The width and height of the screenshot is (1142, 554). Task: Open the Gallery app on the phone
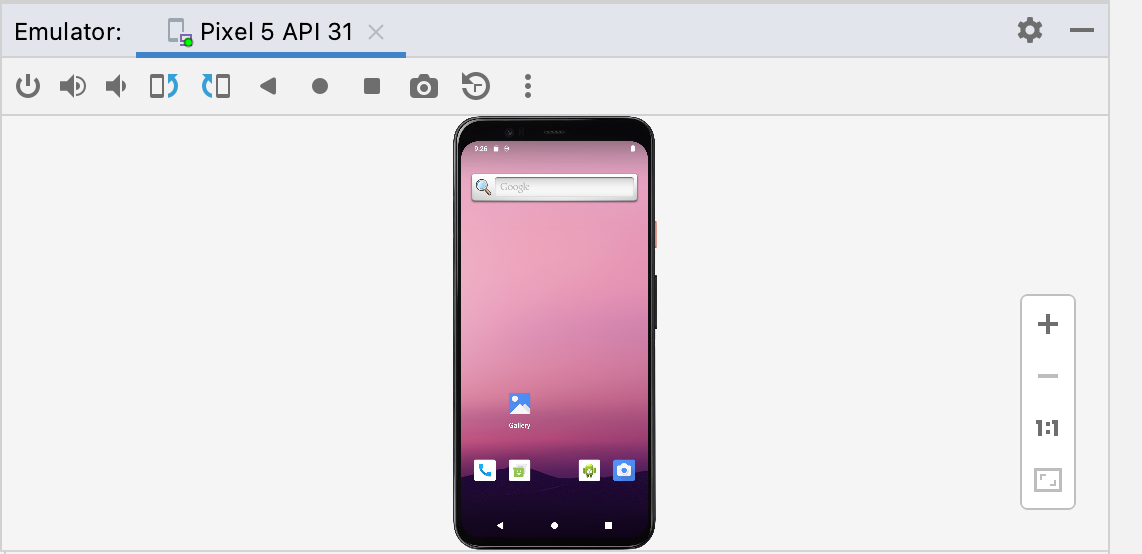[x=519, y=405]
